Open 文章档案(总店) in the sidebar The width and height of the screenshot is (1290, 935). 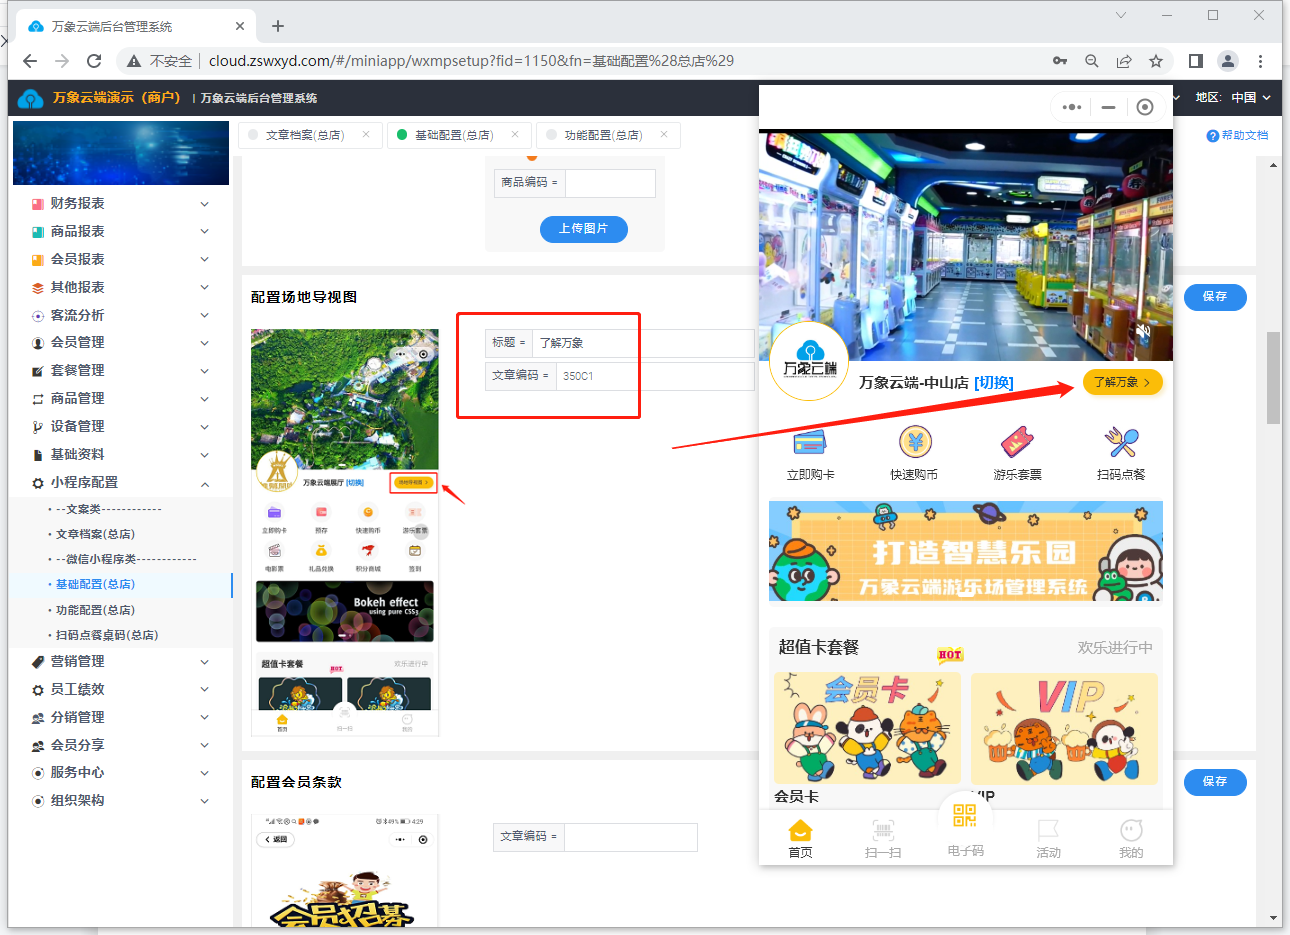(95, 534)
